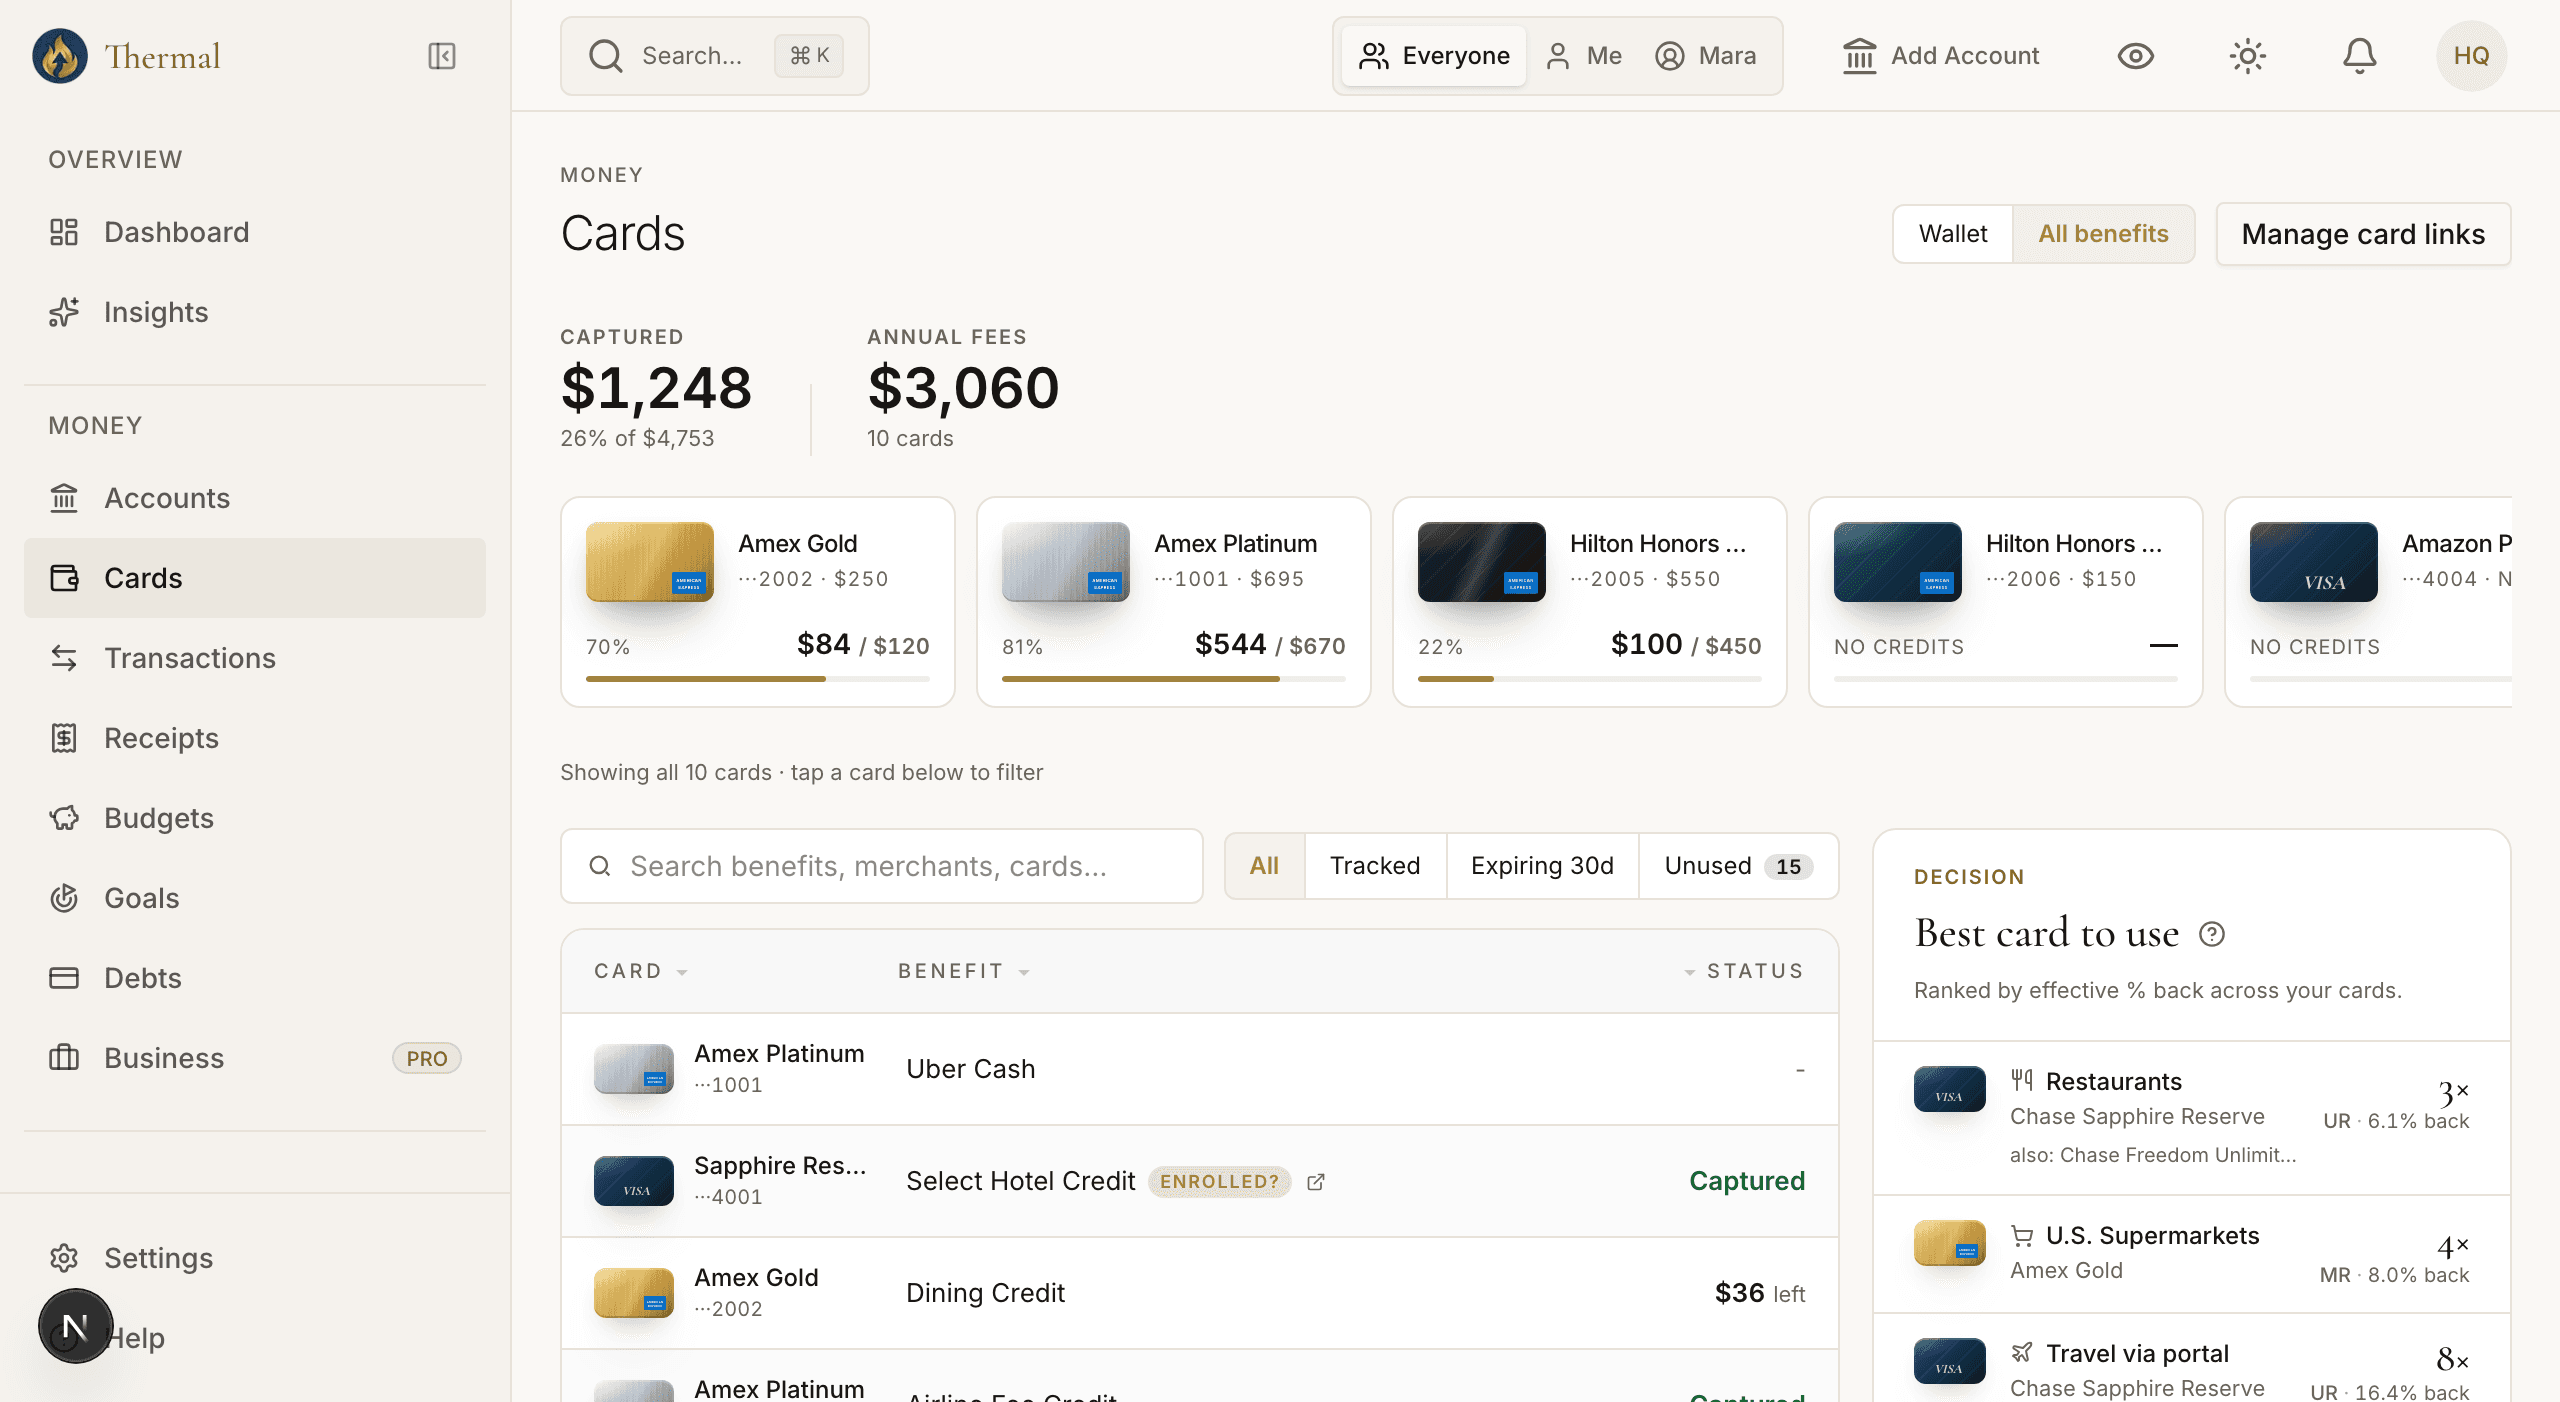Sort by STATUS column arrow
The image size is (2560, 1402).
click(x=1689, y=972)
